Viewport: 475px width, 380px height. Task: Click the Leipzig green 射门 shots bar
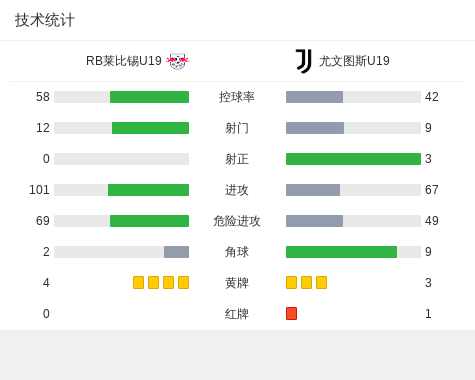point(150,128)
